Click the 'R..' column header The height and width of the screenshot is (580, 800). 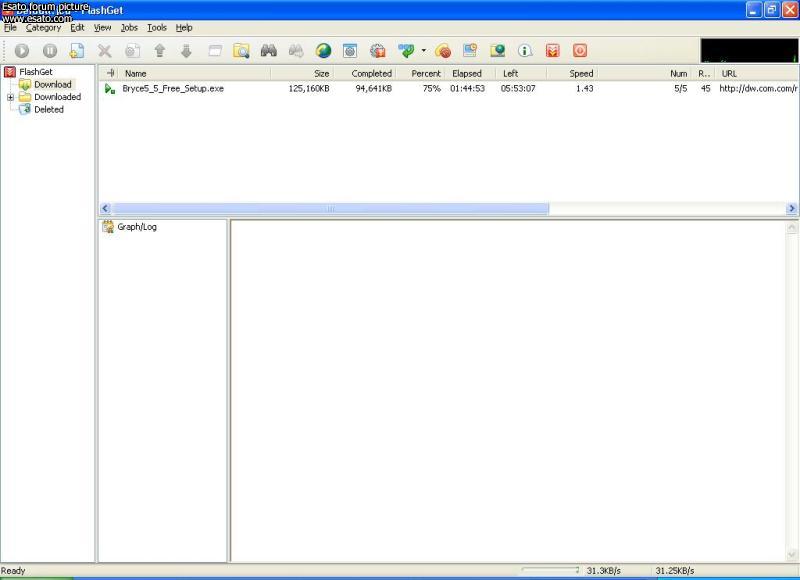pyautogui.click(x=704, y=73)
